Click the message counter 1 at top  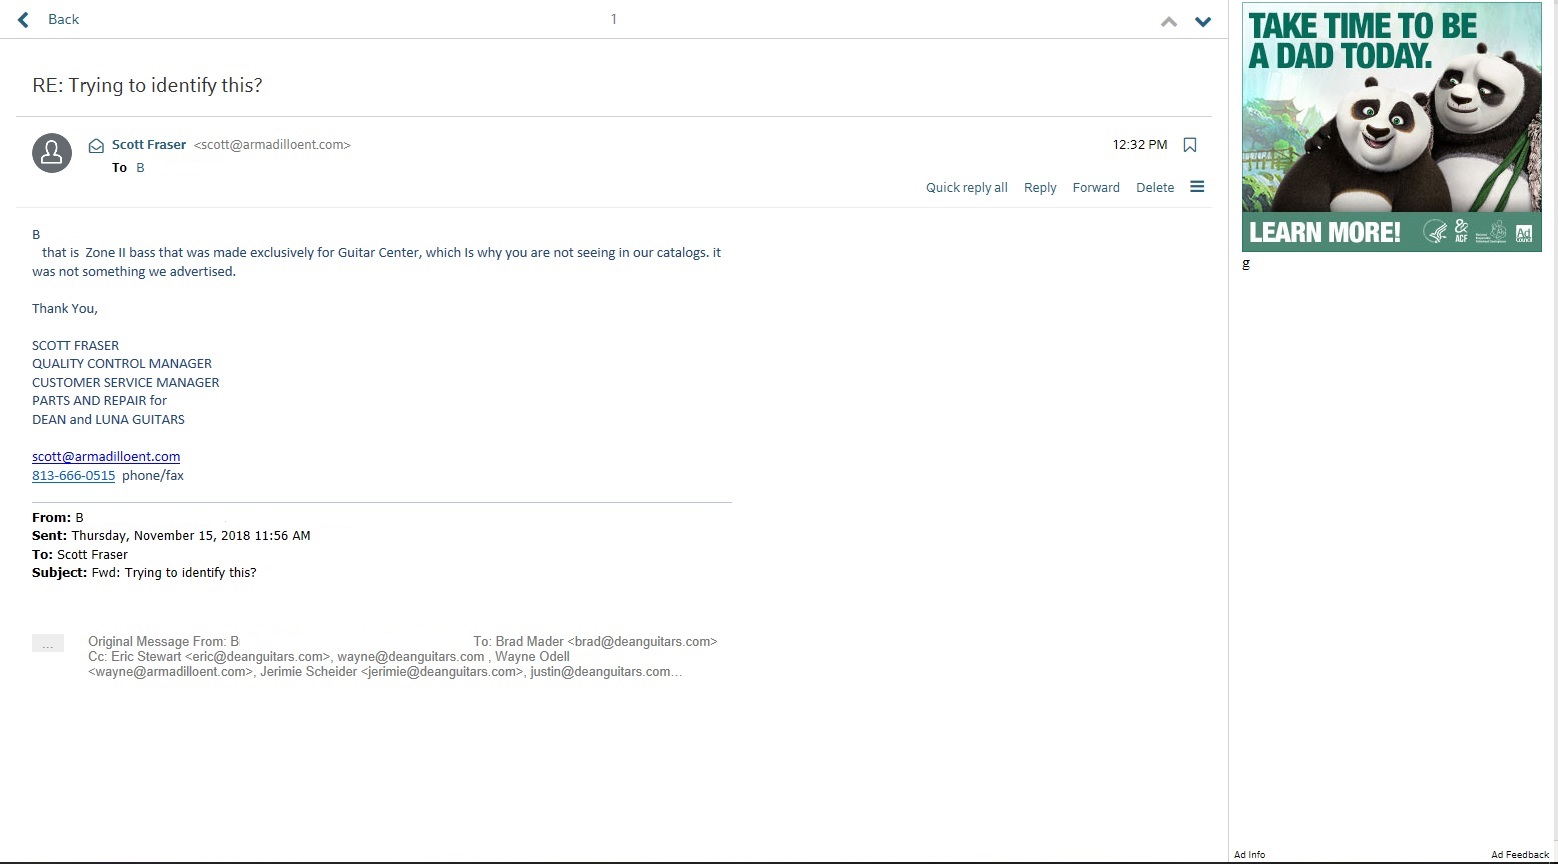(613, 19)
